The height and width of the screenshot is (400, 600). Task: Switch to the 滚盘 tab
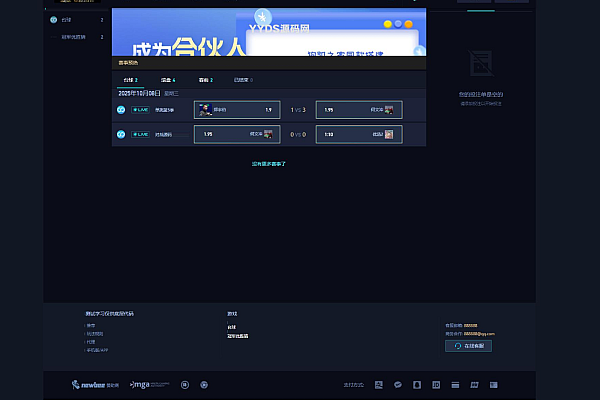click(167, 79)
